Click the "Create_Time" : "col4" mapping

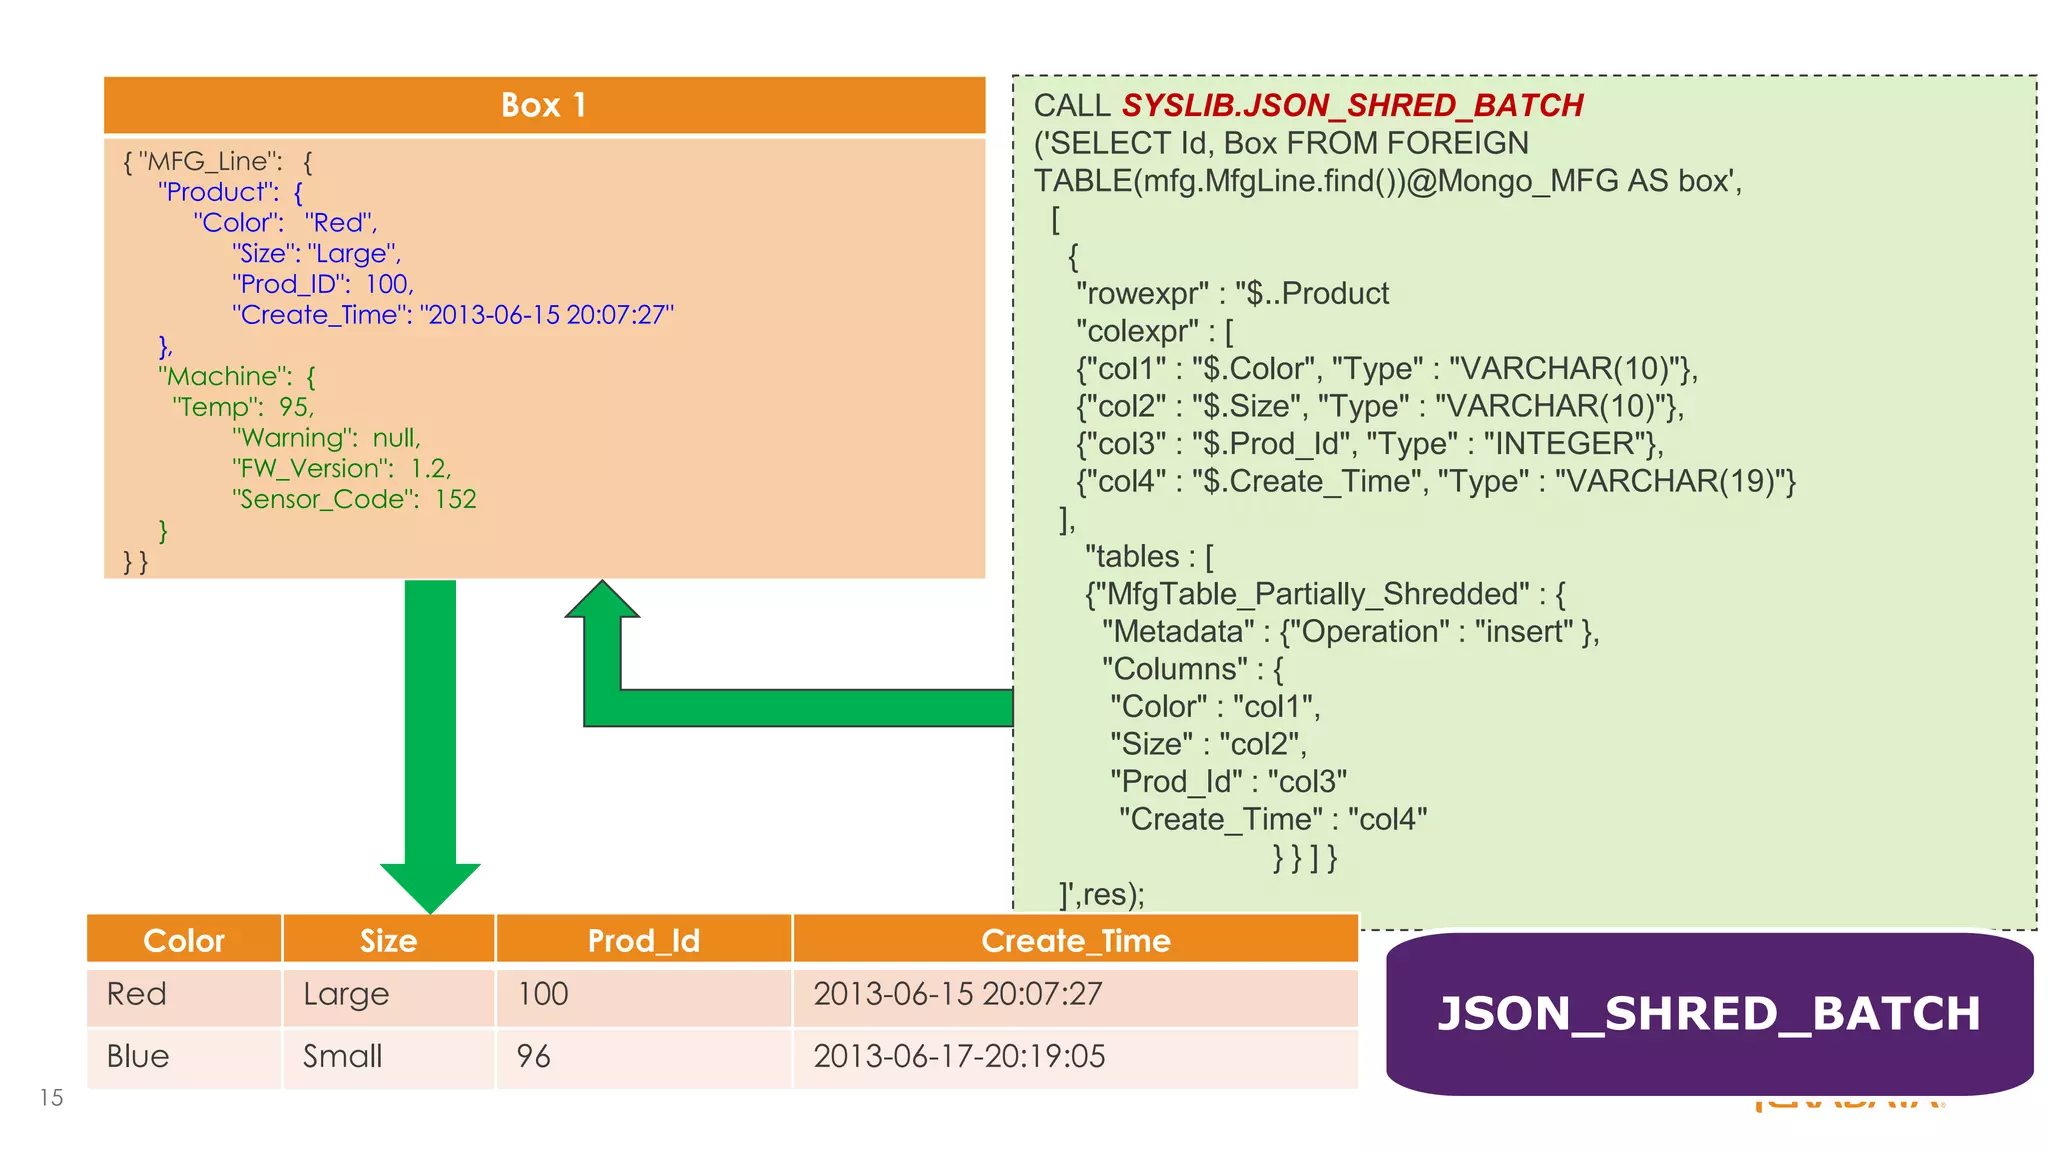click(x=1273, y=819)
